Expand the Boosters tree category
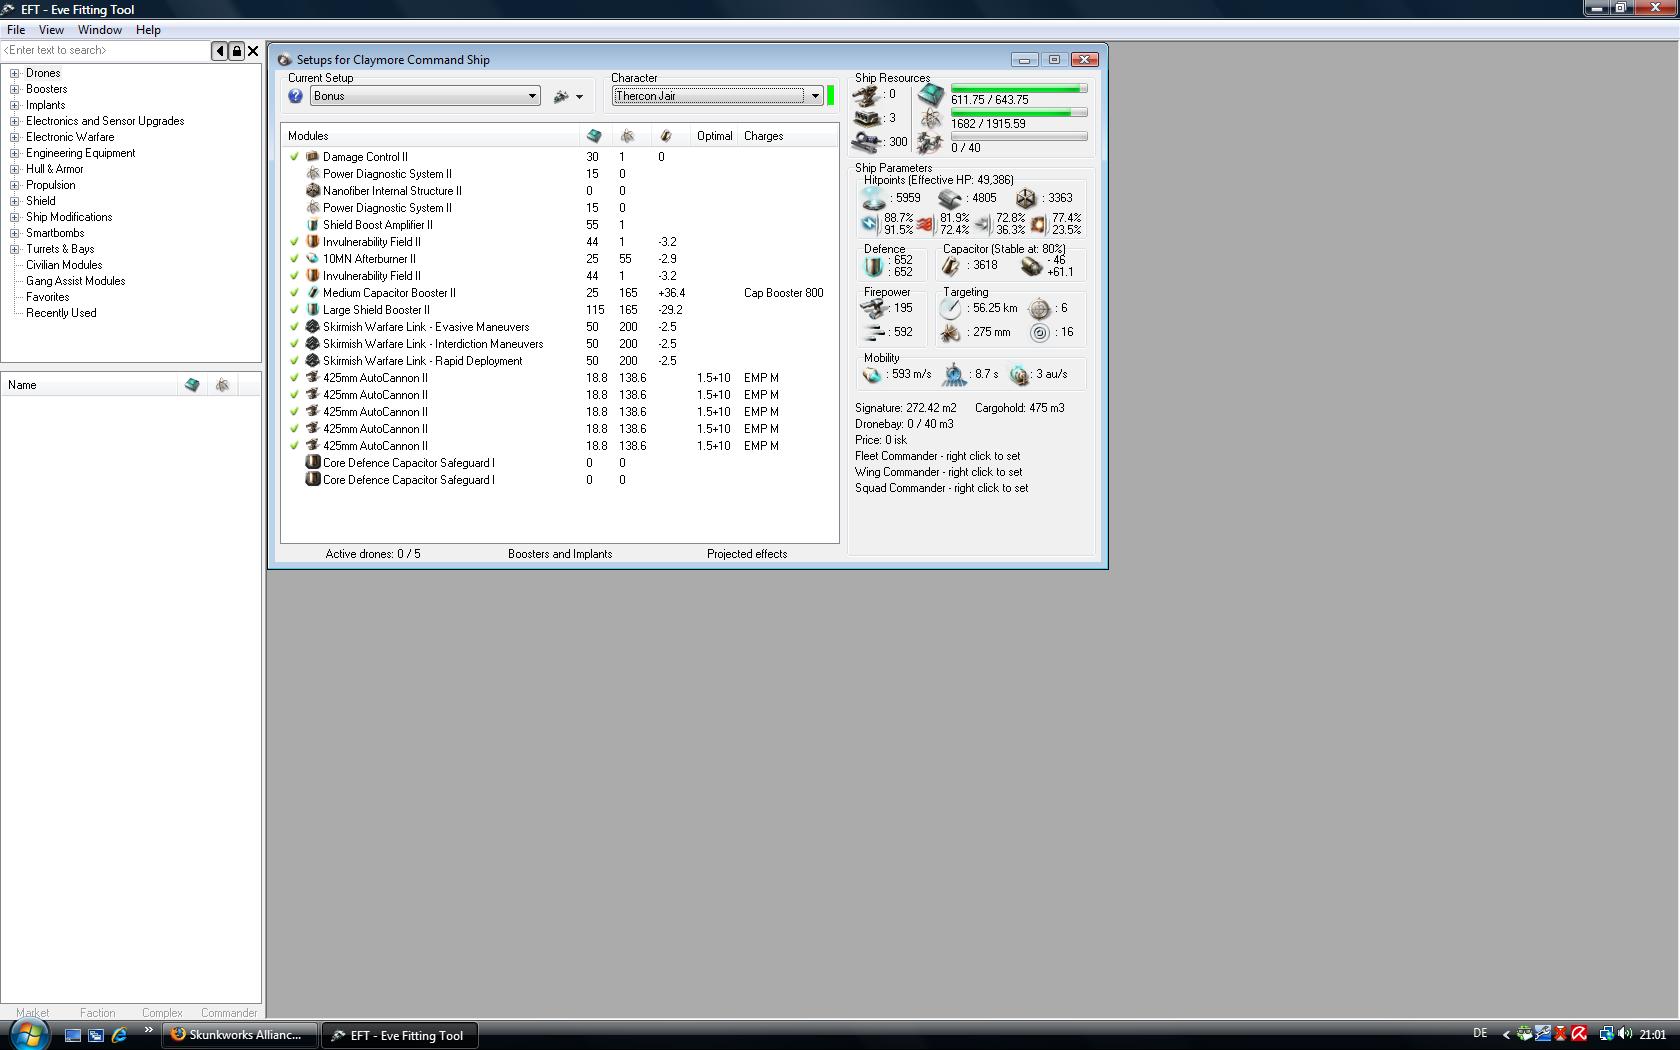The height and width of the screenshot is (1050, 1680). pos(15,89)
